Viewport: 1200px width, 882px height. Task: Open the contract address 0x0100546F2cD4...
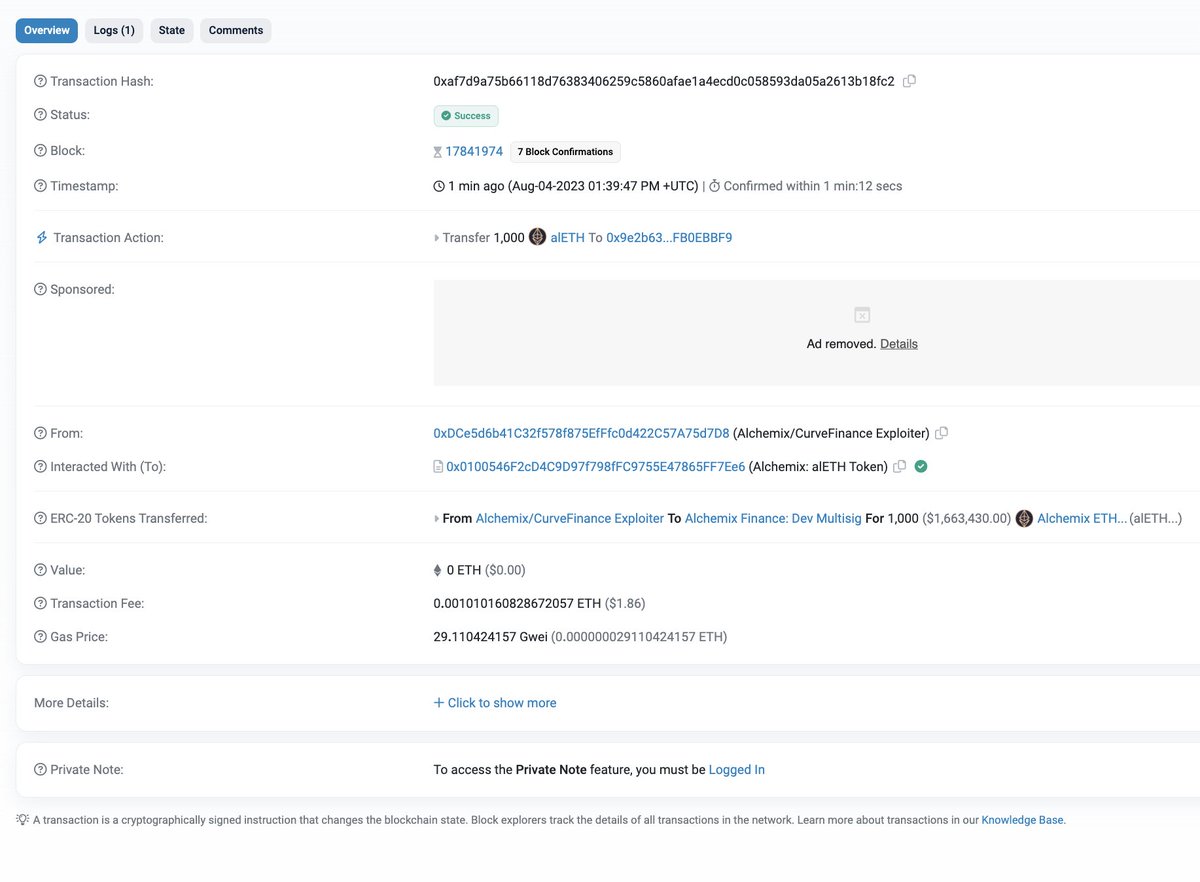(x=595, y=467)
